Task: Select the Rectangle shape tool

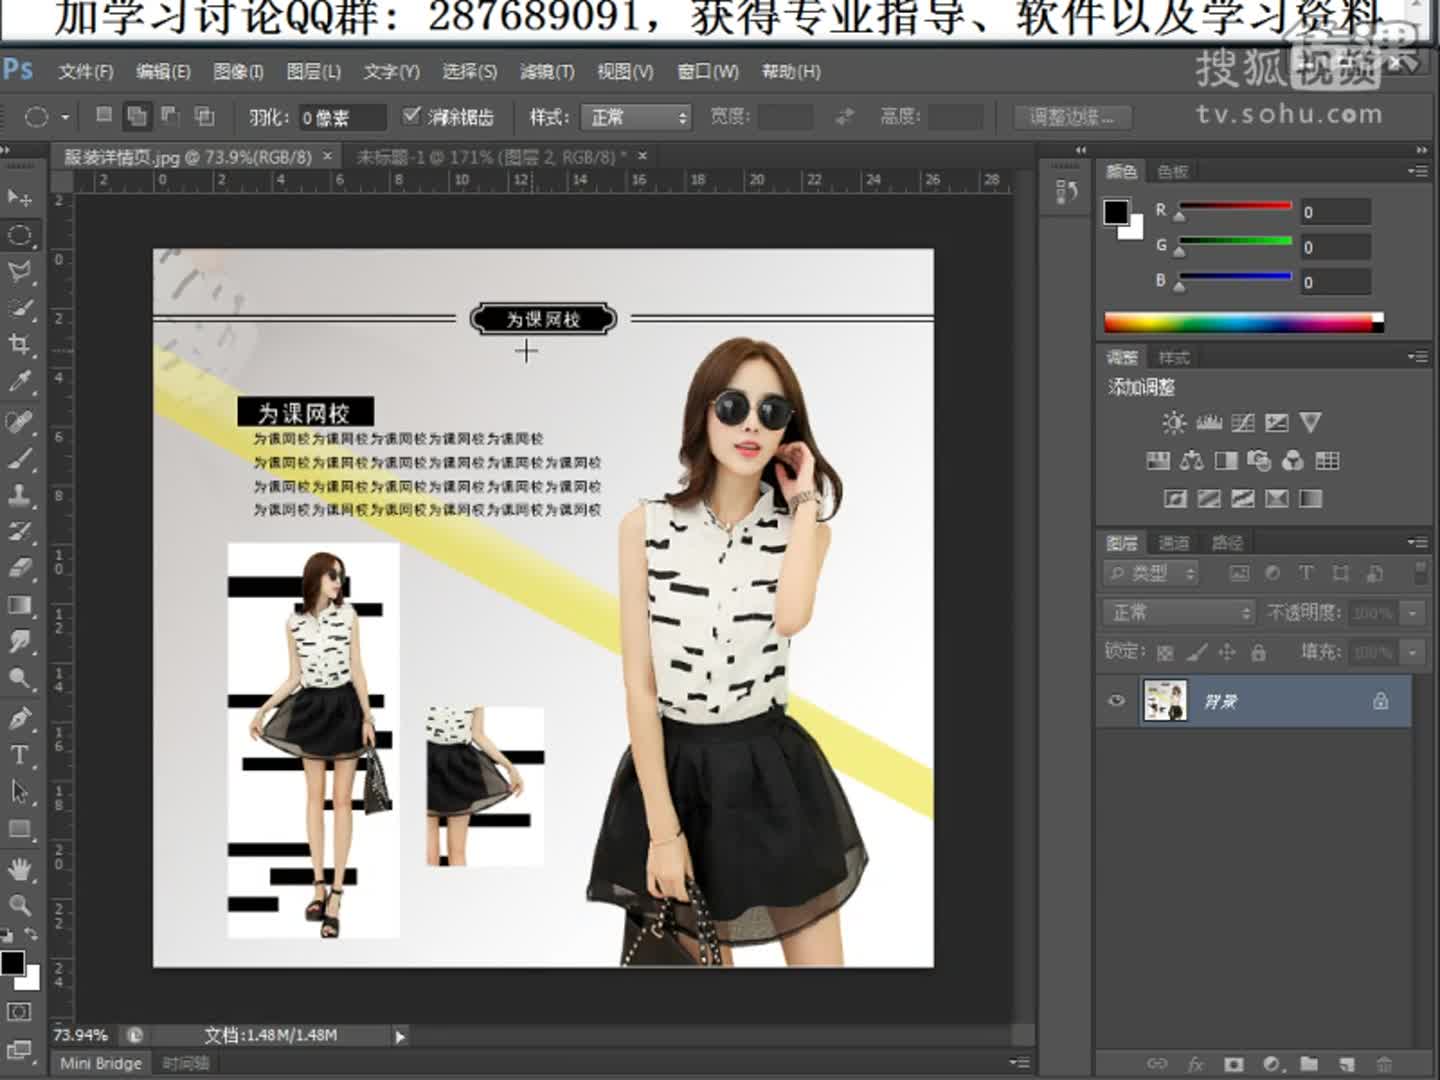Action: coord(19,829)
